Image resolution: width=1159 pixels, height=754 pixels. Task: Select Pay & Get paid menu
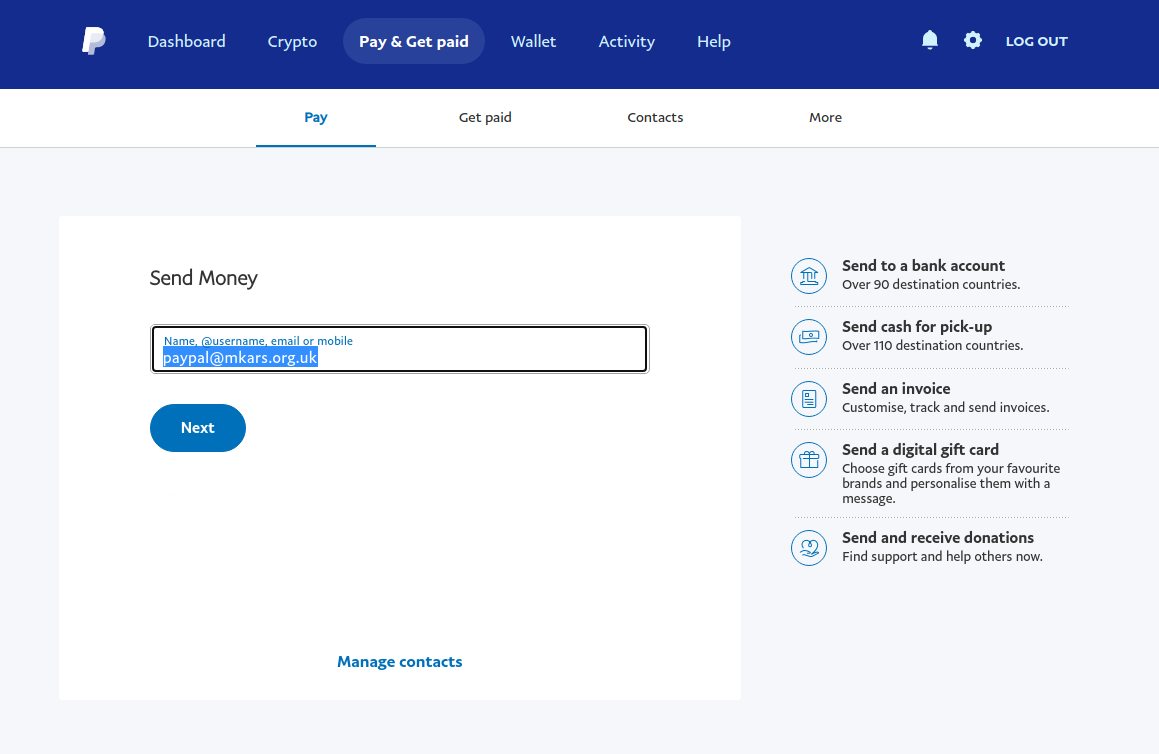click(x=414, y=41)
